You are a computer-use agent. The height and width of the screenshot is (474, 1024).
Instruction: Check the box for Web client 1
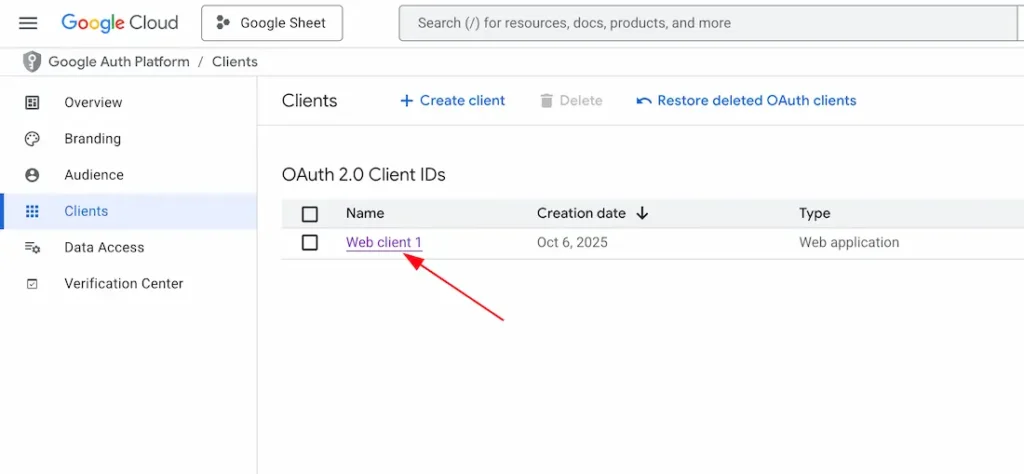pyautogui.click(x=310, y=243)
